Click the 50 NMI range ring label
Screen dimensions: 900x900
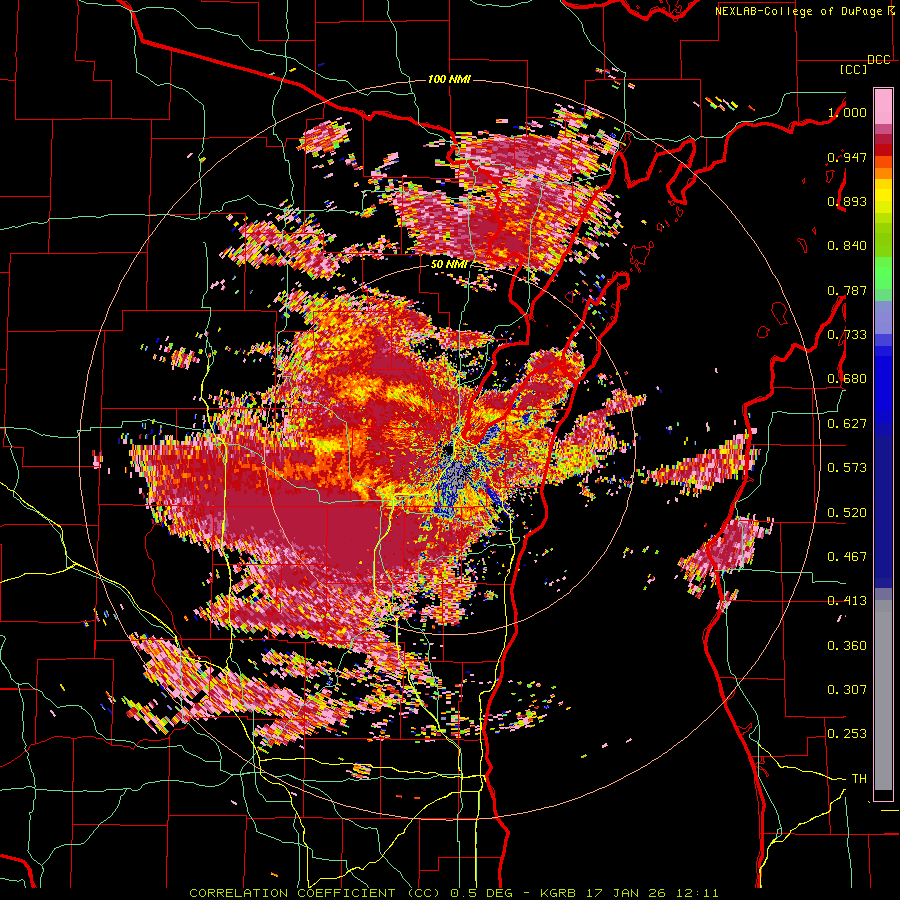click(449, 265)
